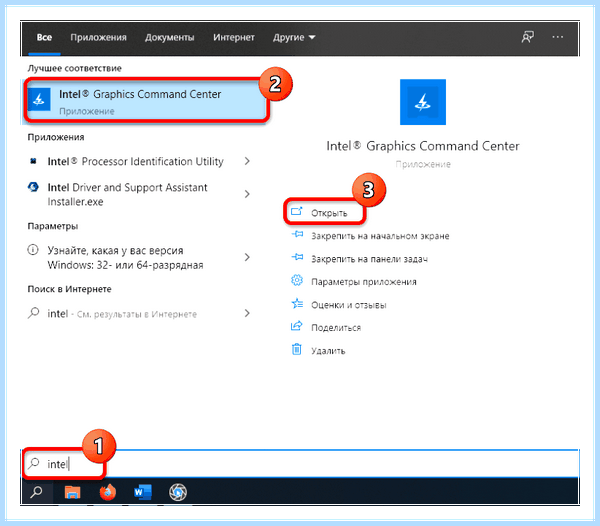Open the feedback icon in the search header
Viewport: 600px width, 526px height.
[528, 37]
